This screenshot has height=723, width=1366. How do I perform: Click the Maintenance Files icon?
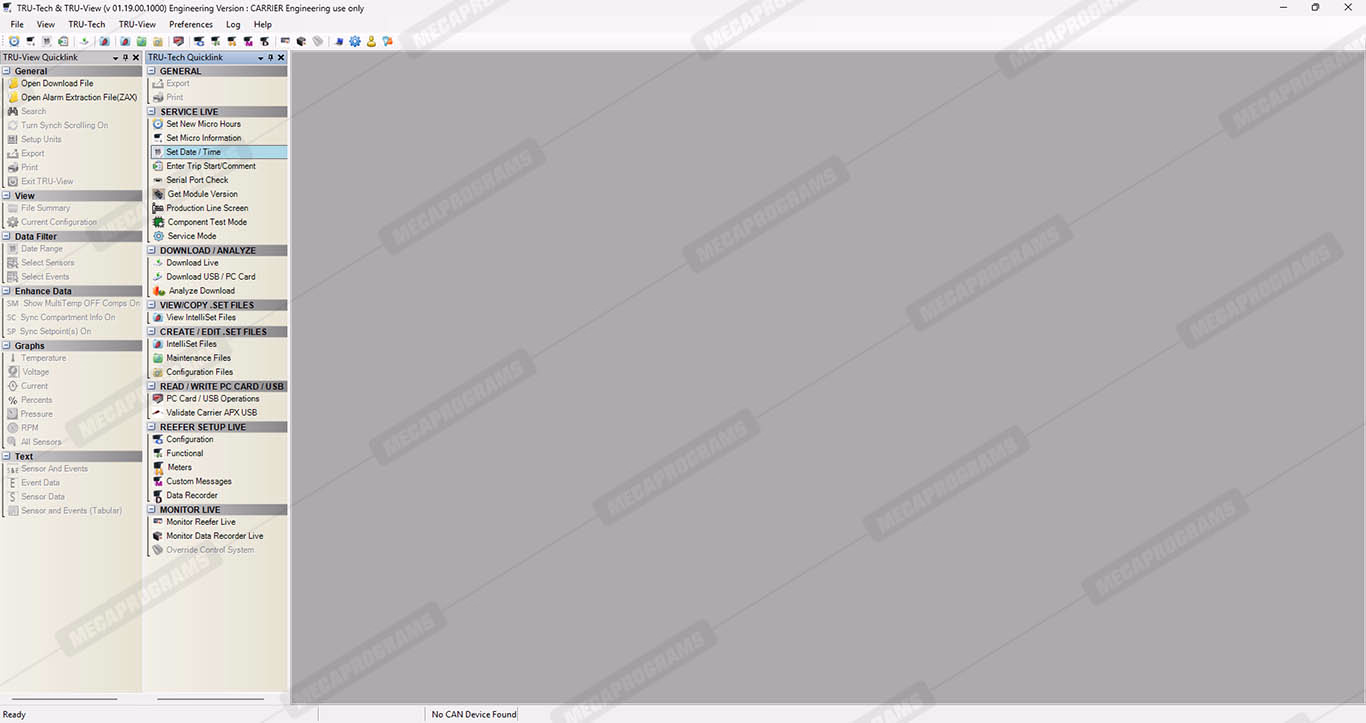[158, 358]
